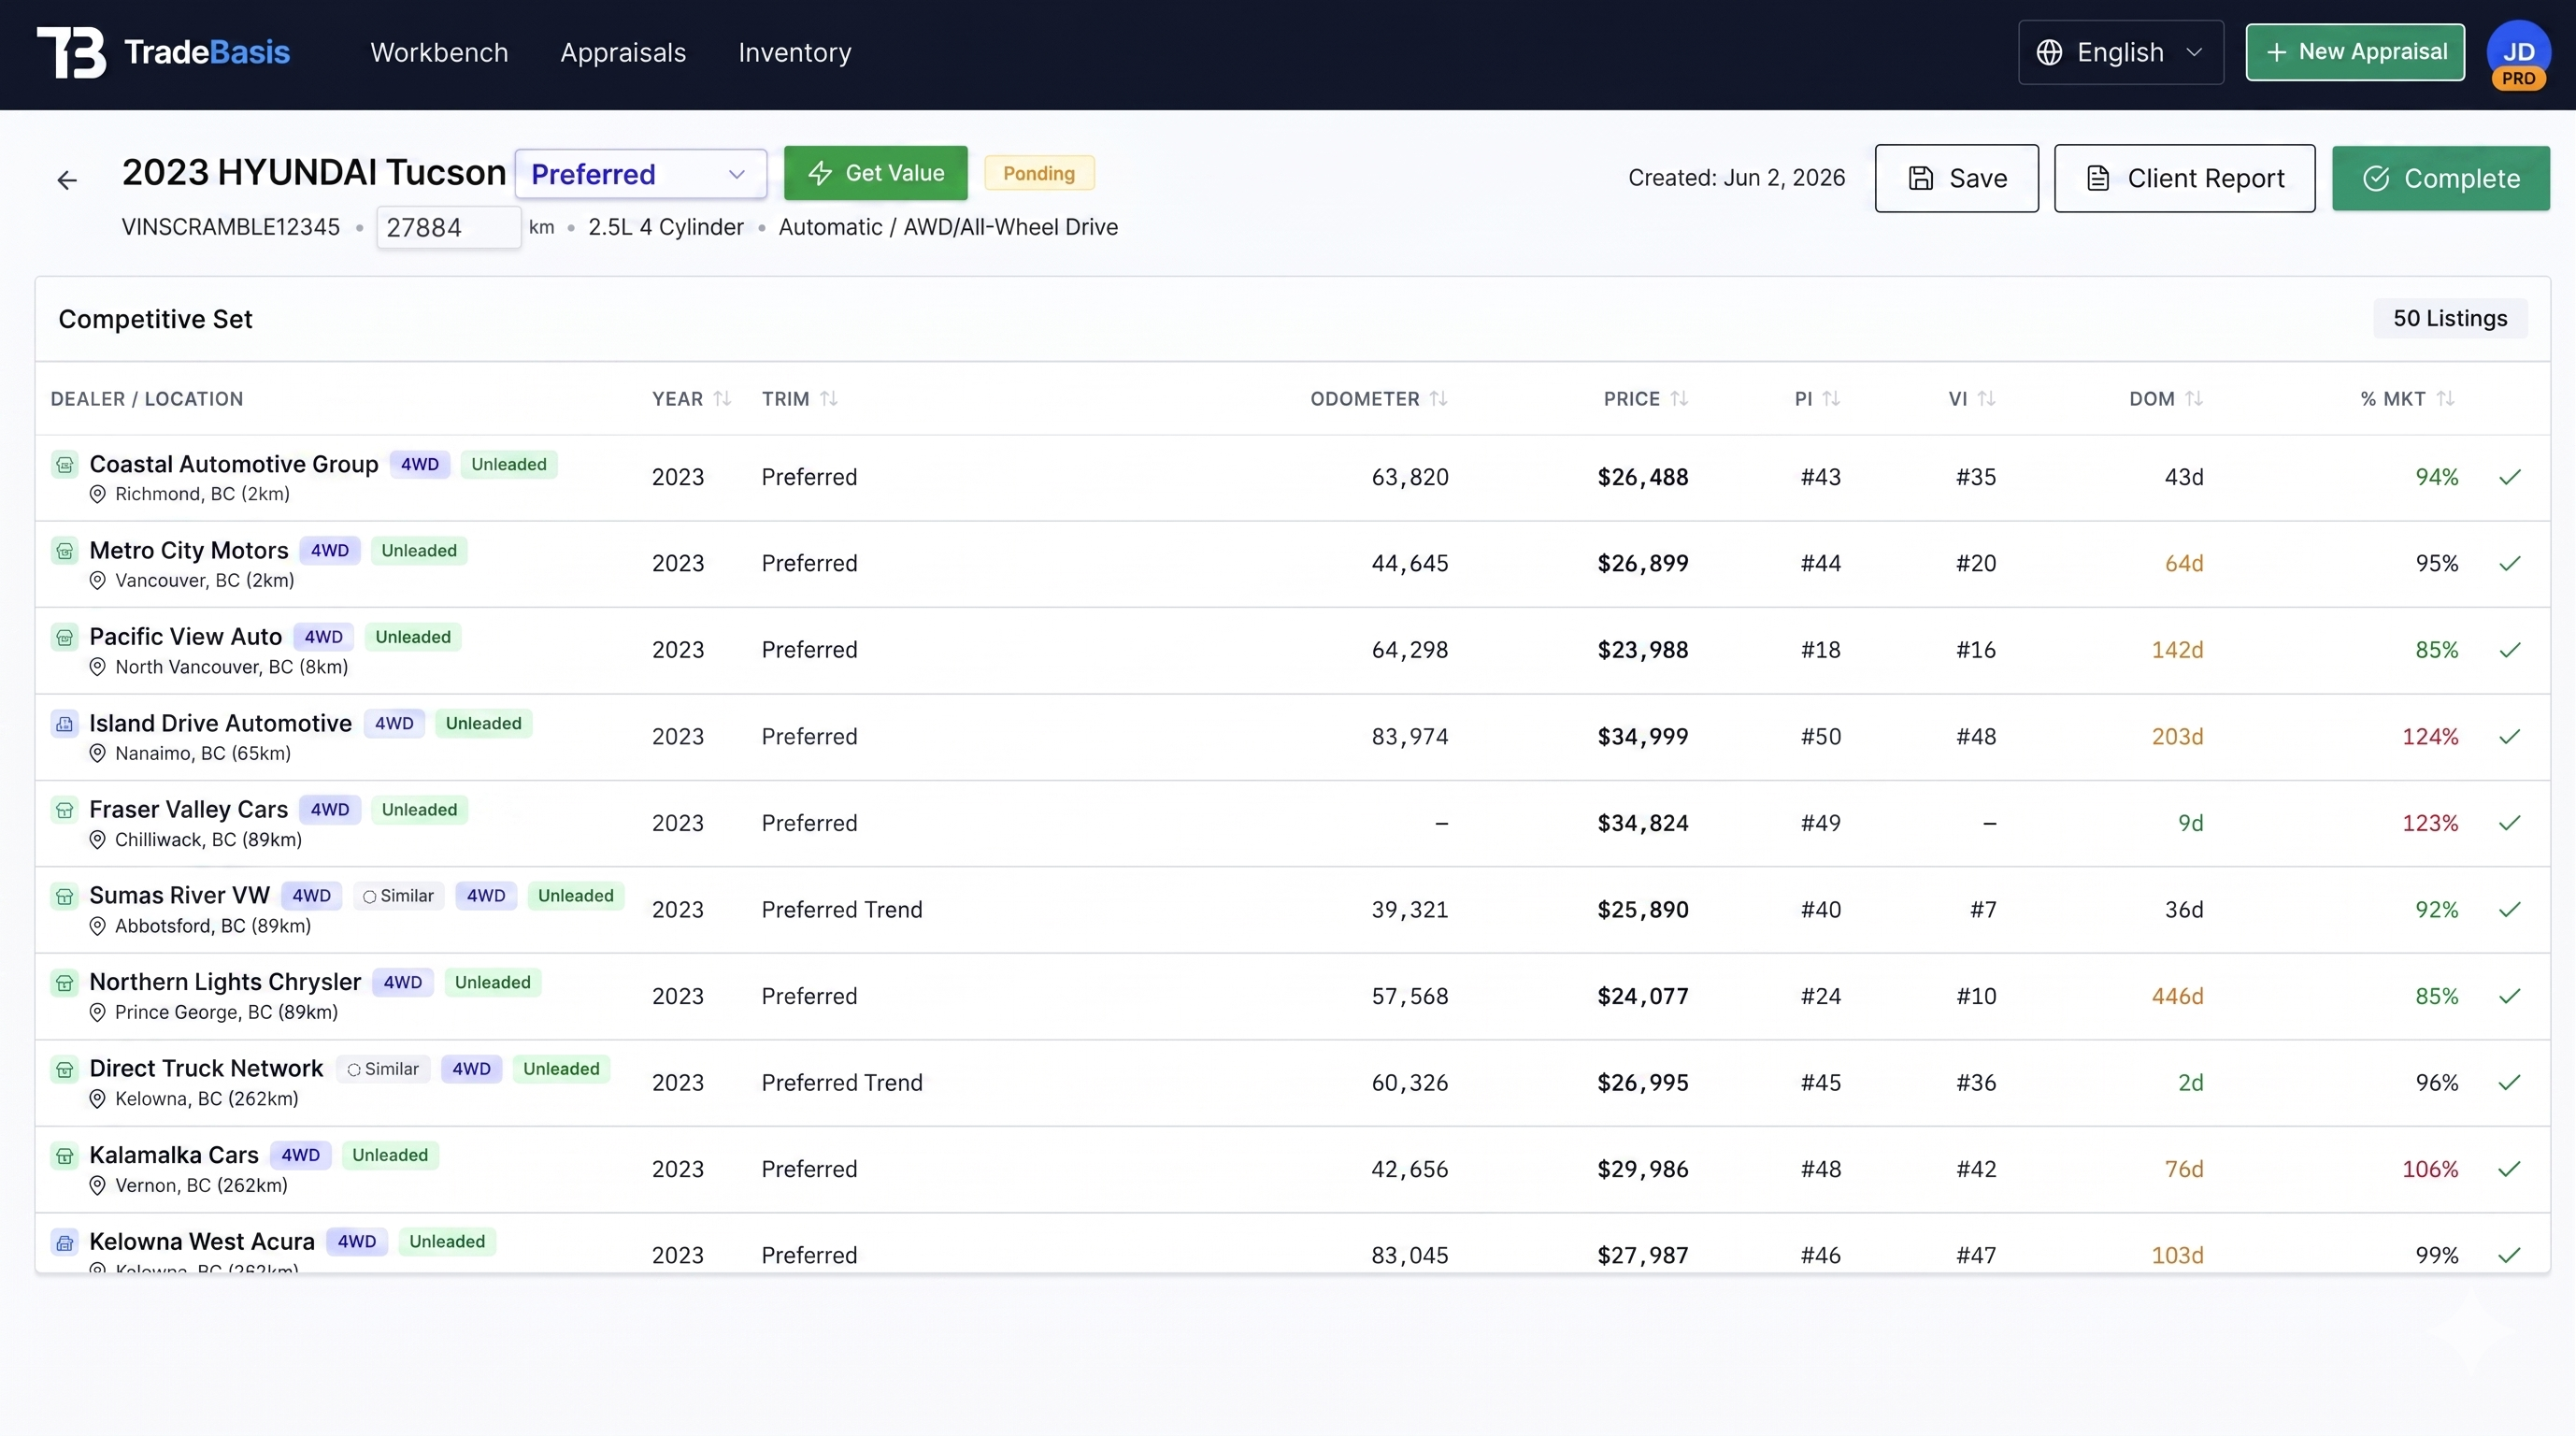Toggle the checkmark for Kalamalka Cars row
The image size is (2576, 1436).
pyautogui.click(x=2509, y=1169)
